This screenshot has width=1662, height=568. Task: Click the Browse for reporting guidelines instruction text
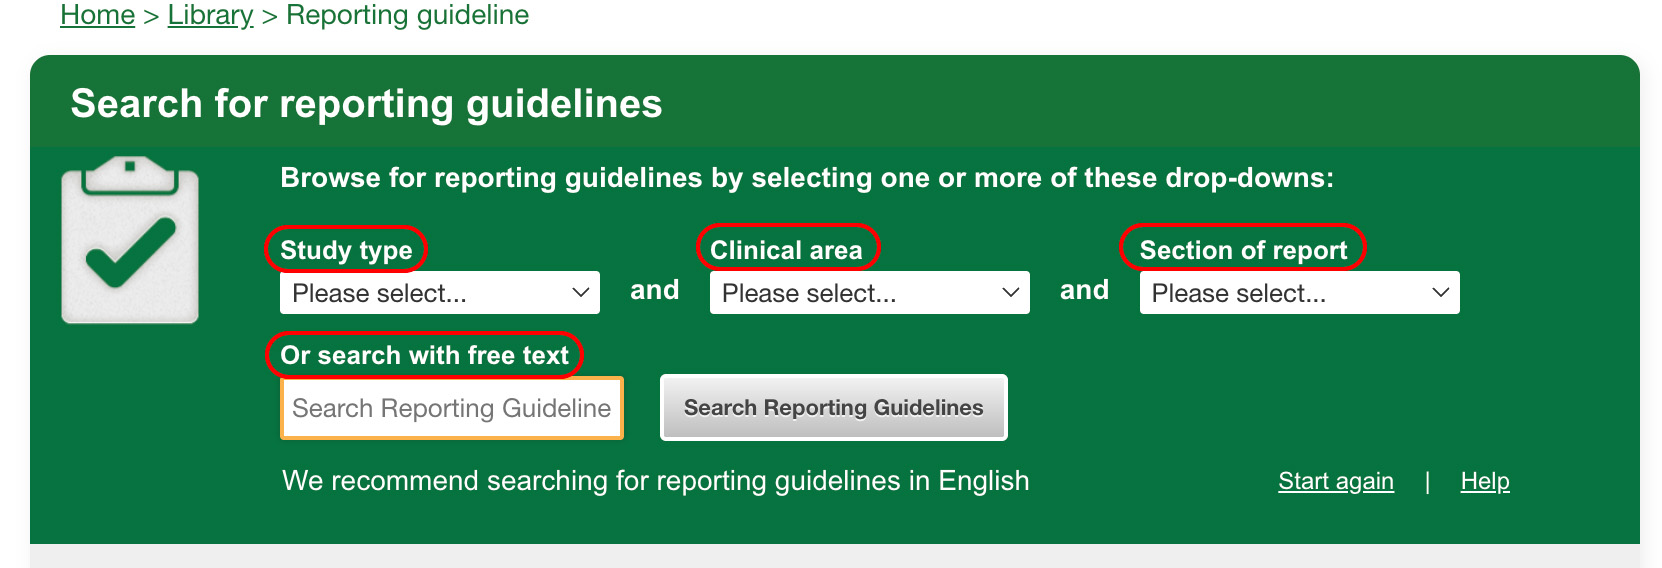[x=806, y=178]
